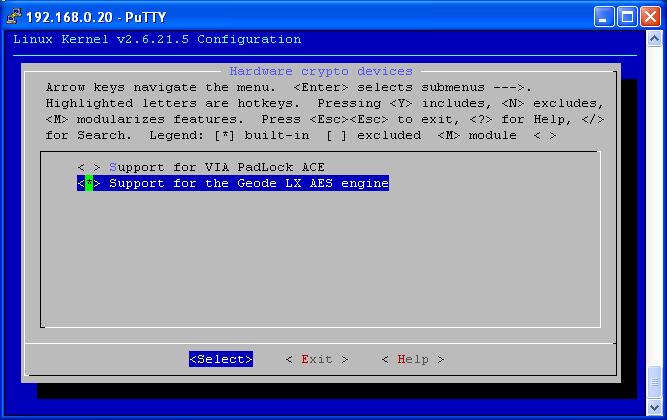Toggle the Geode LX AES engine asterisk
This screenshot has height=420, width=667.
(x=89, y=183)
